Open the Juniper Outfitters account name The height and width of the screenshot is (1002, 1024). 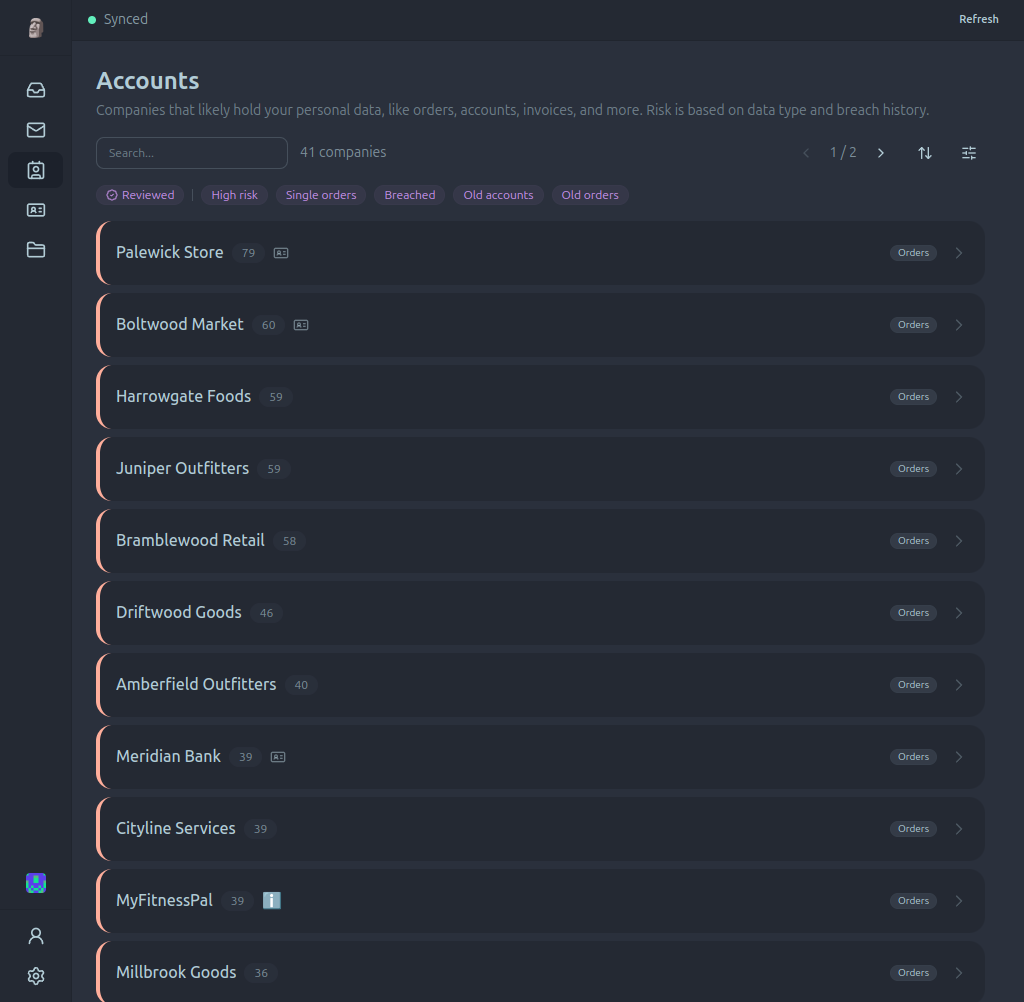click(x=182, y=468)
